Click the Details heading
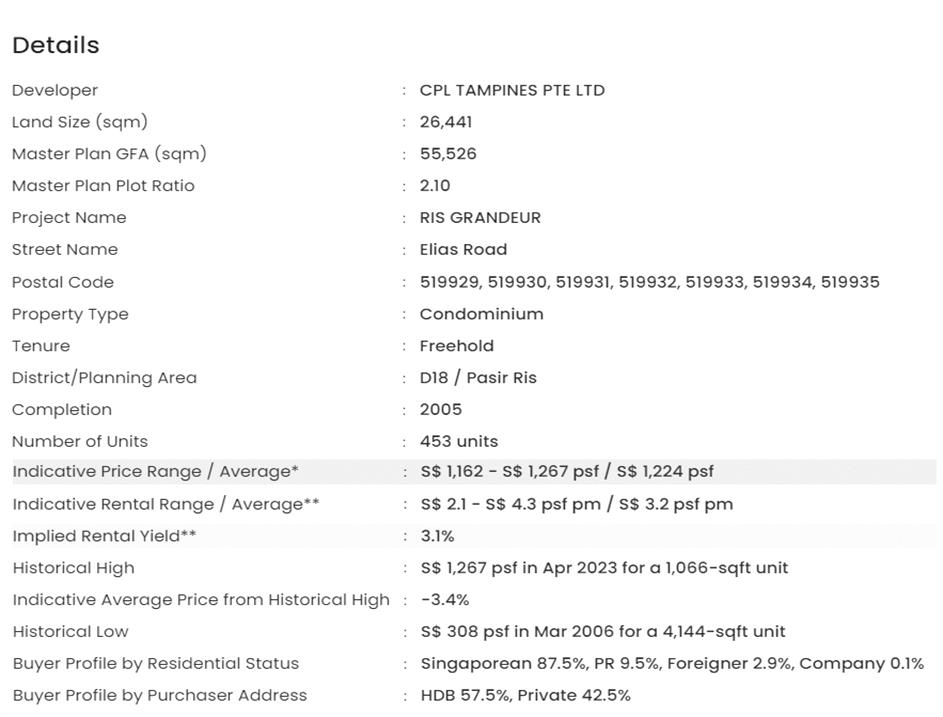The image size is (943, 717). [56, 45]
